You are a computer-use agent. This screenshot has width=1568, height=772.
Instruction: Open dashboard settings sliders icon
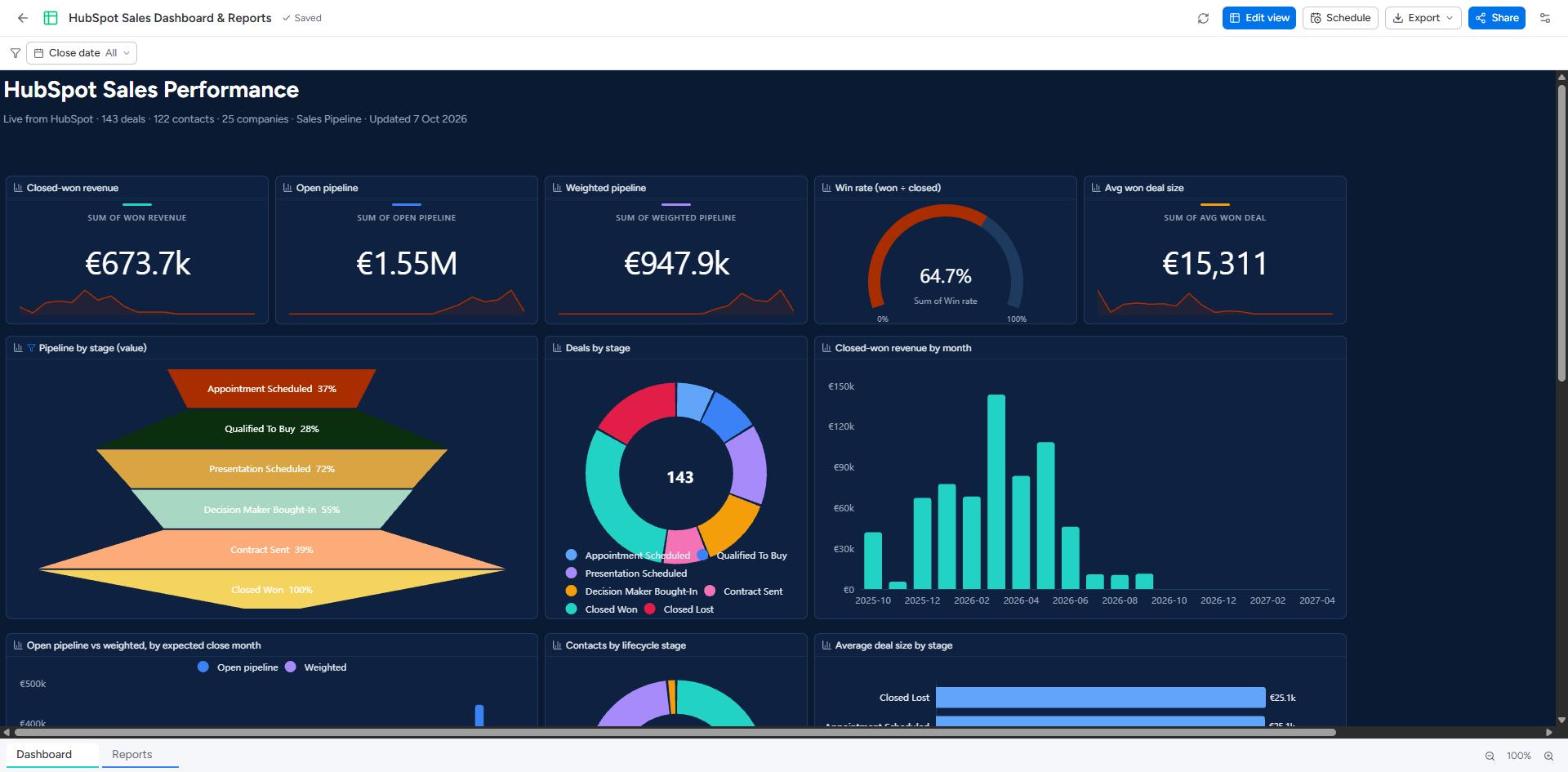(1545, 18)
